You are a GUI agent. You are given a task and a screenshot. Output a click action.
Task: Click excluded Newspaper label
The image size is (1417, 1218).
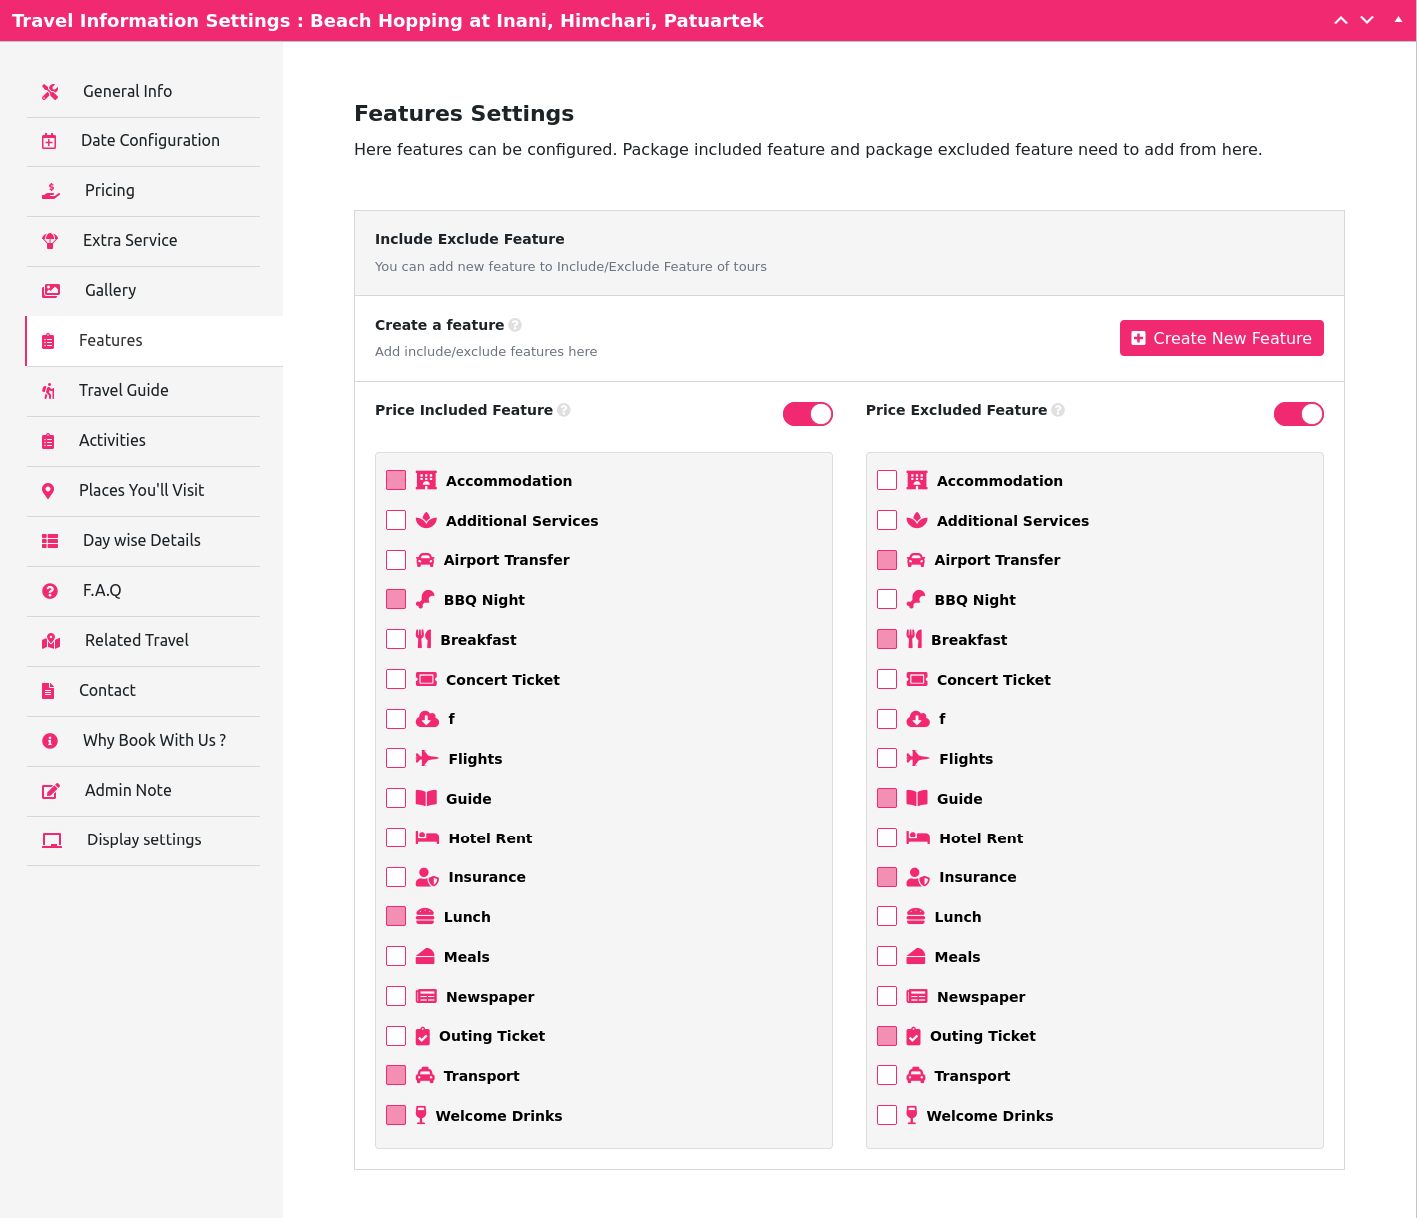pos(981,997)
